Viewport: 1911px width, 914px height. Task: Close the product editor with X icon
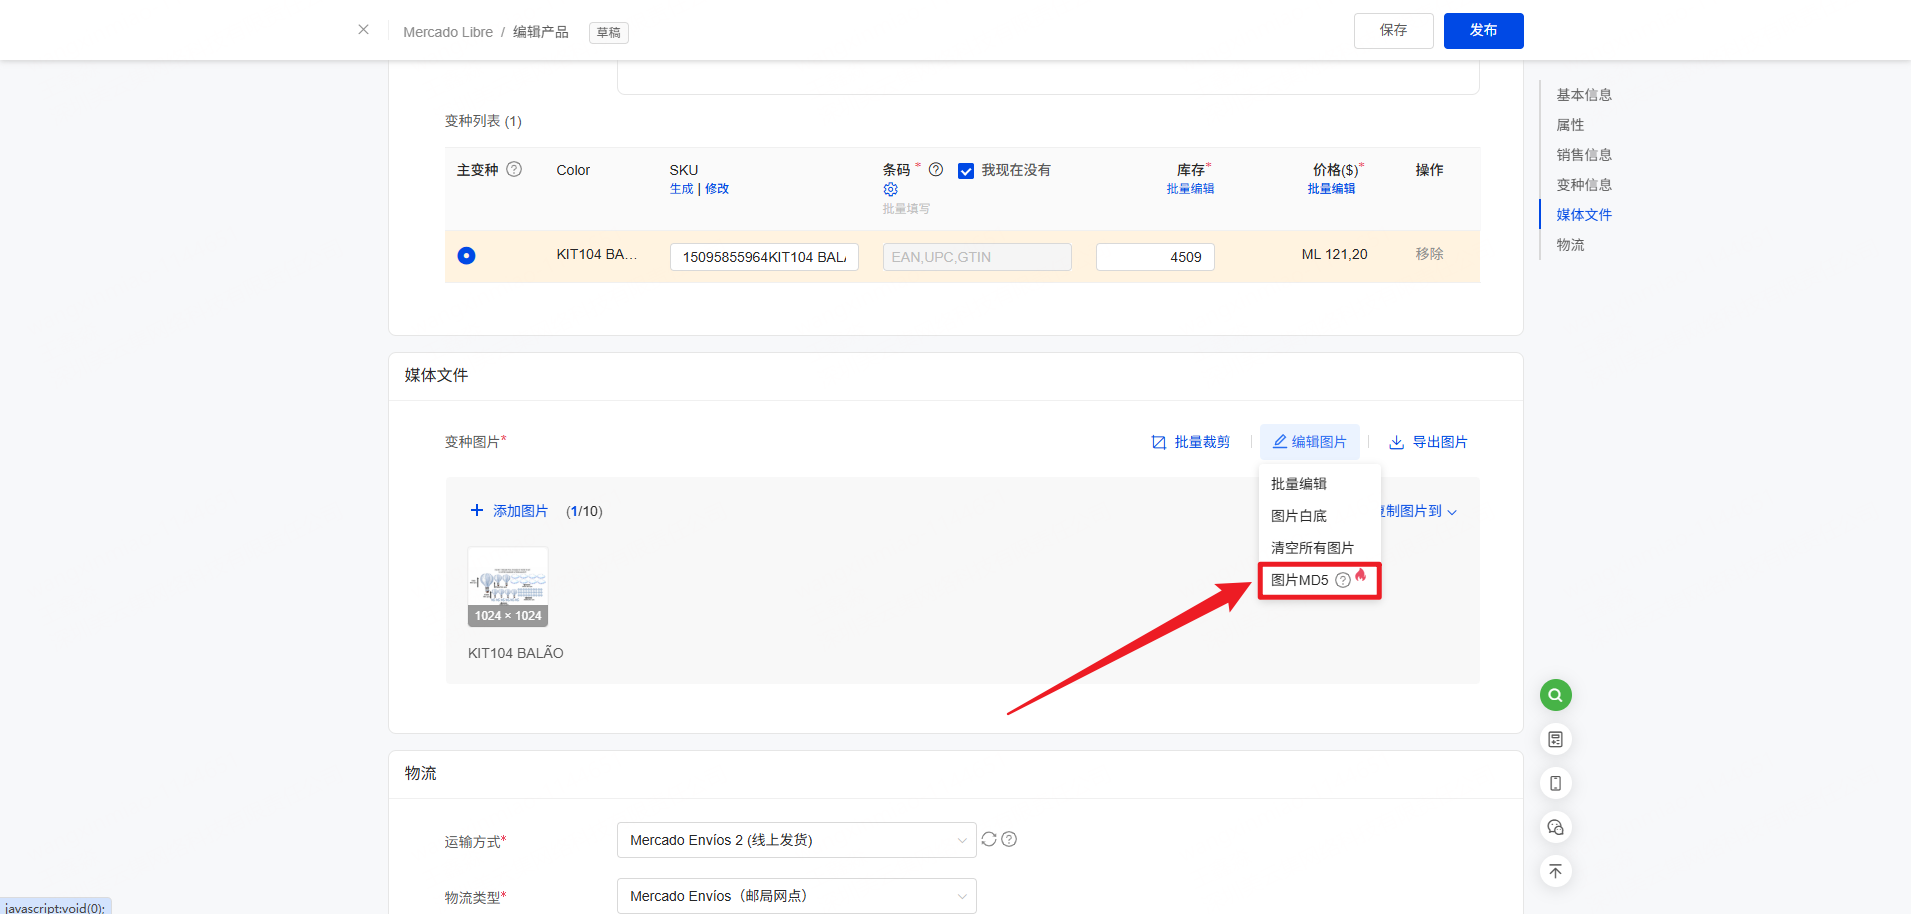(x=363, y=30)
